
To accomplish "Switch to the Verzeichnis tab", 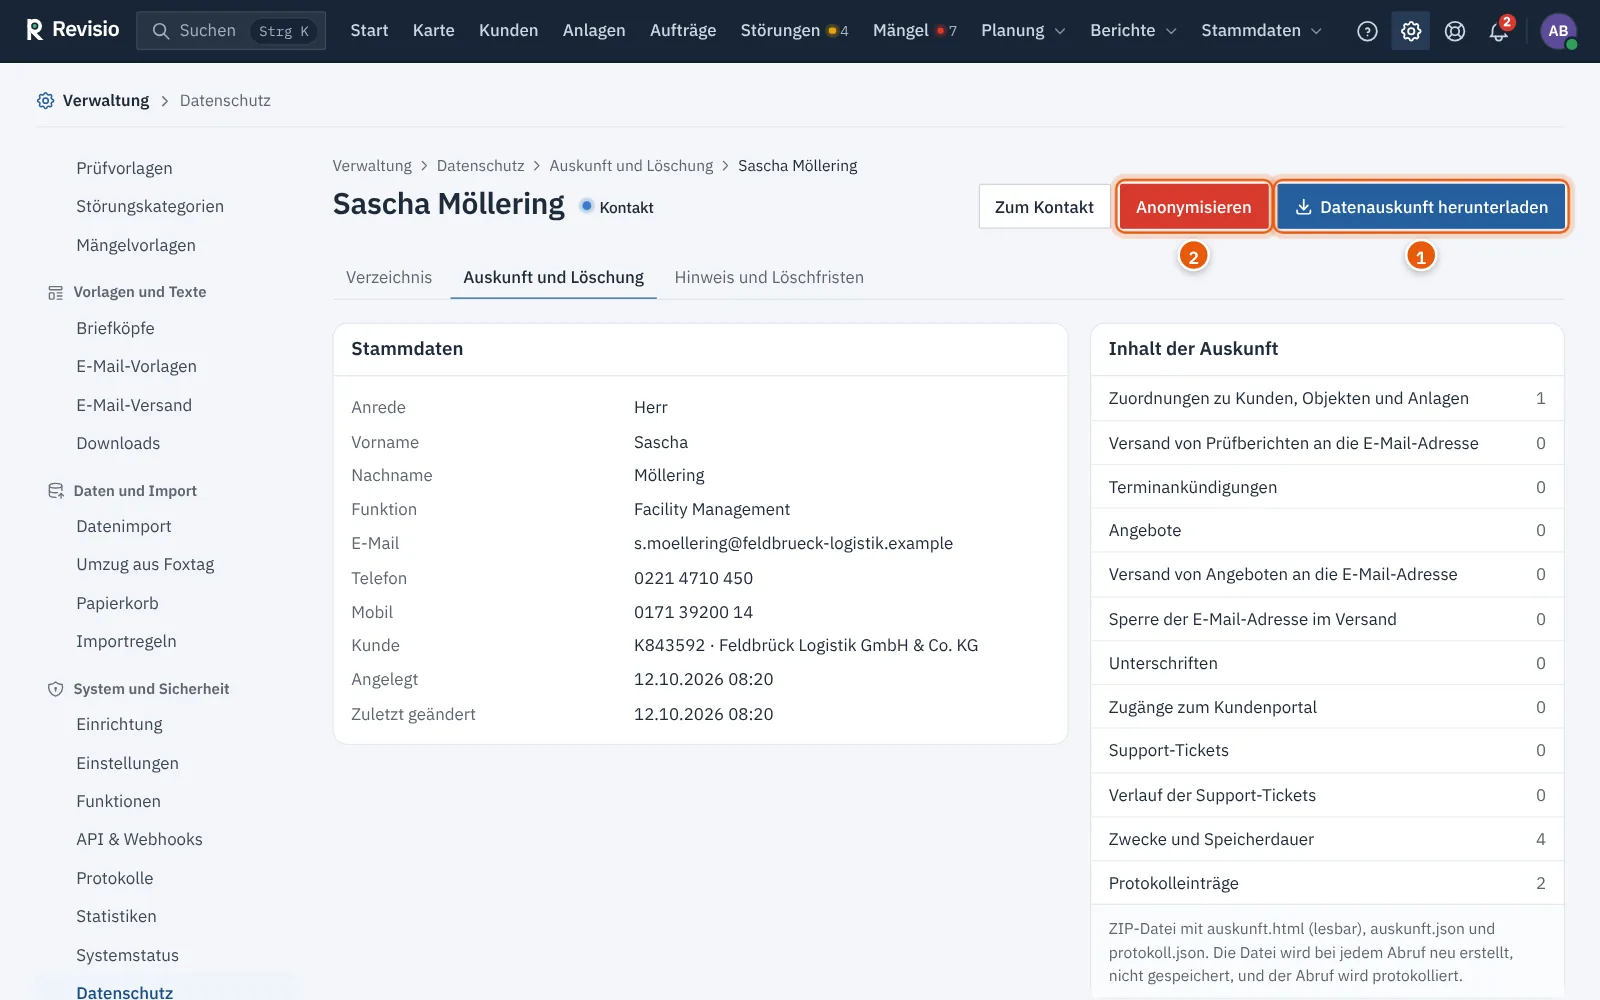I will 389,277.
